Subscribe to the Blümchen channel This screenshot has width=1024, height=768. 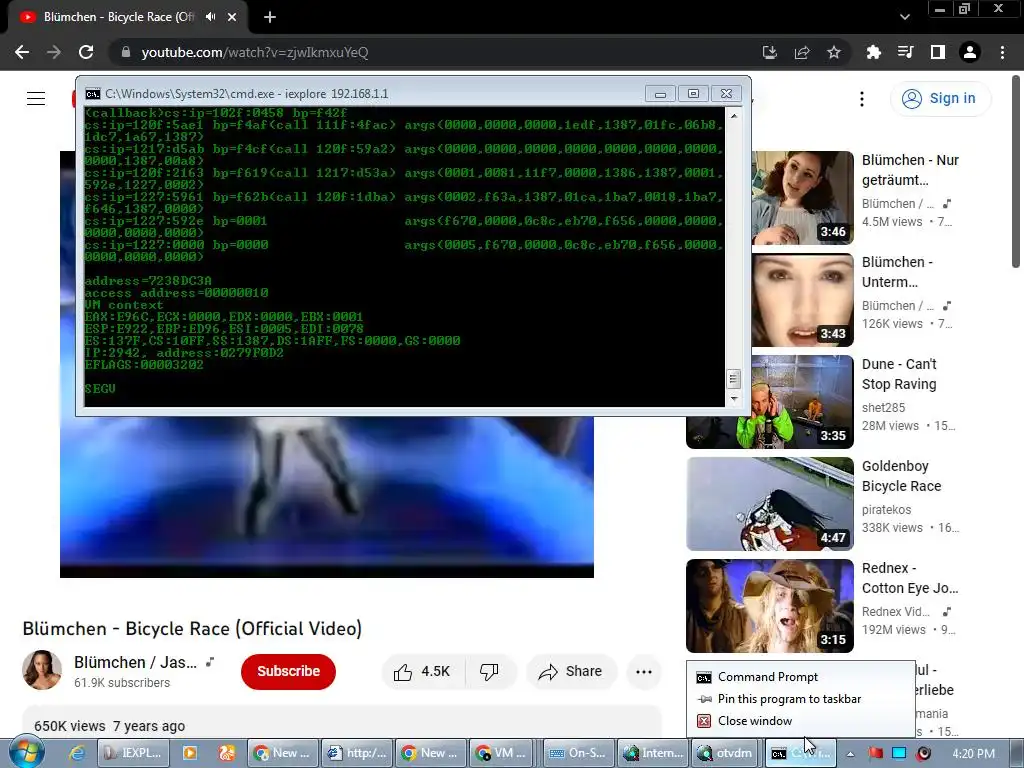tap(288, 671)
